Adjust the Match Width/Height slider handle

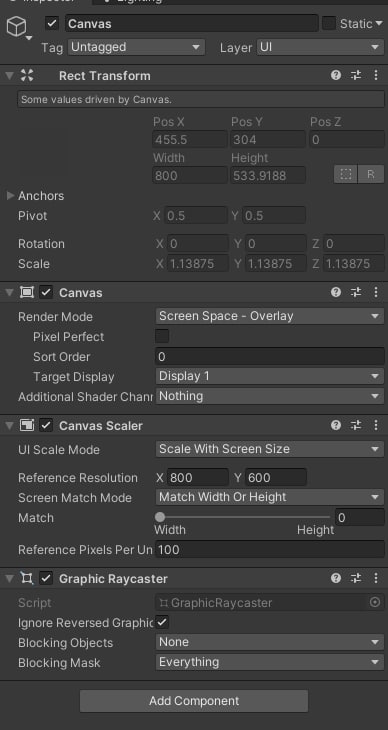[x=160, y=517]
